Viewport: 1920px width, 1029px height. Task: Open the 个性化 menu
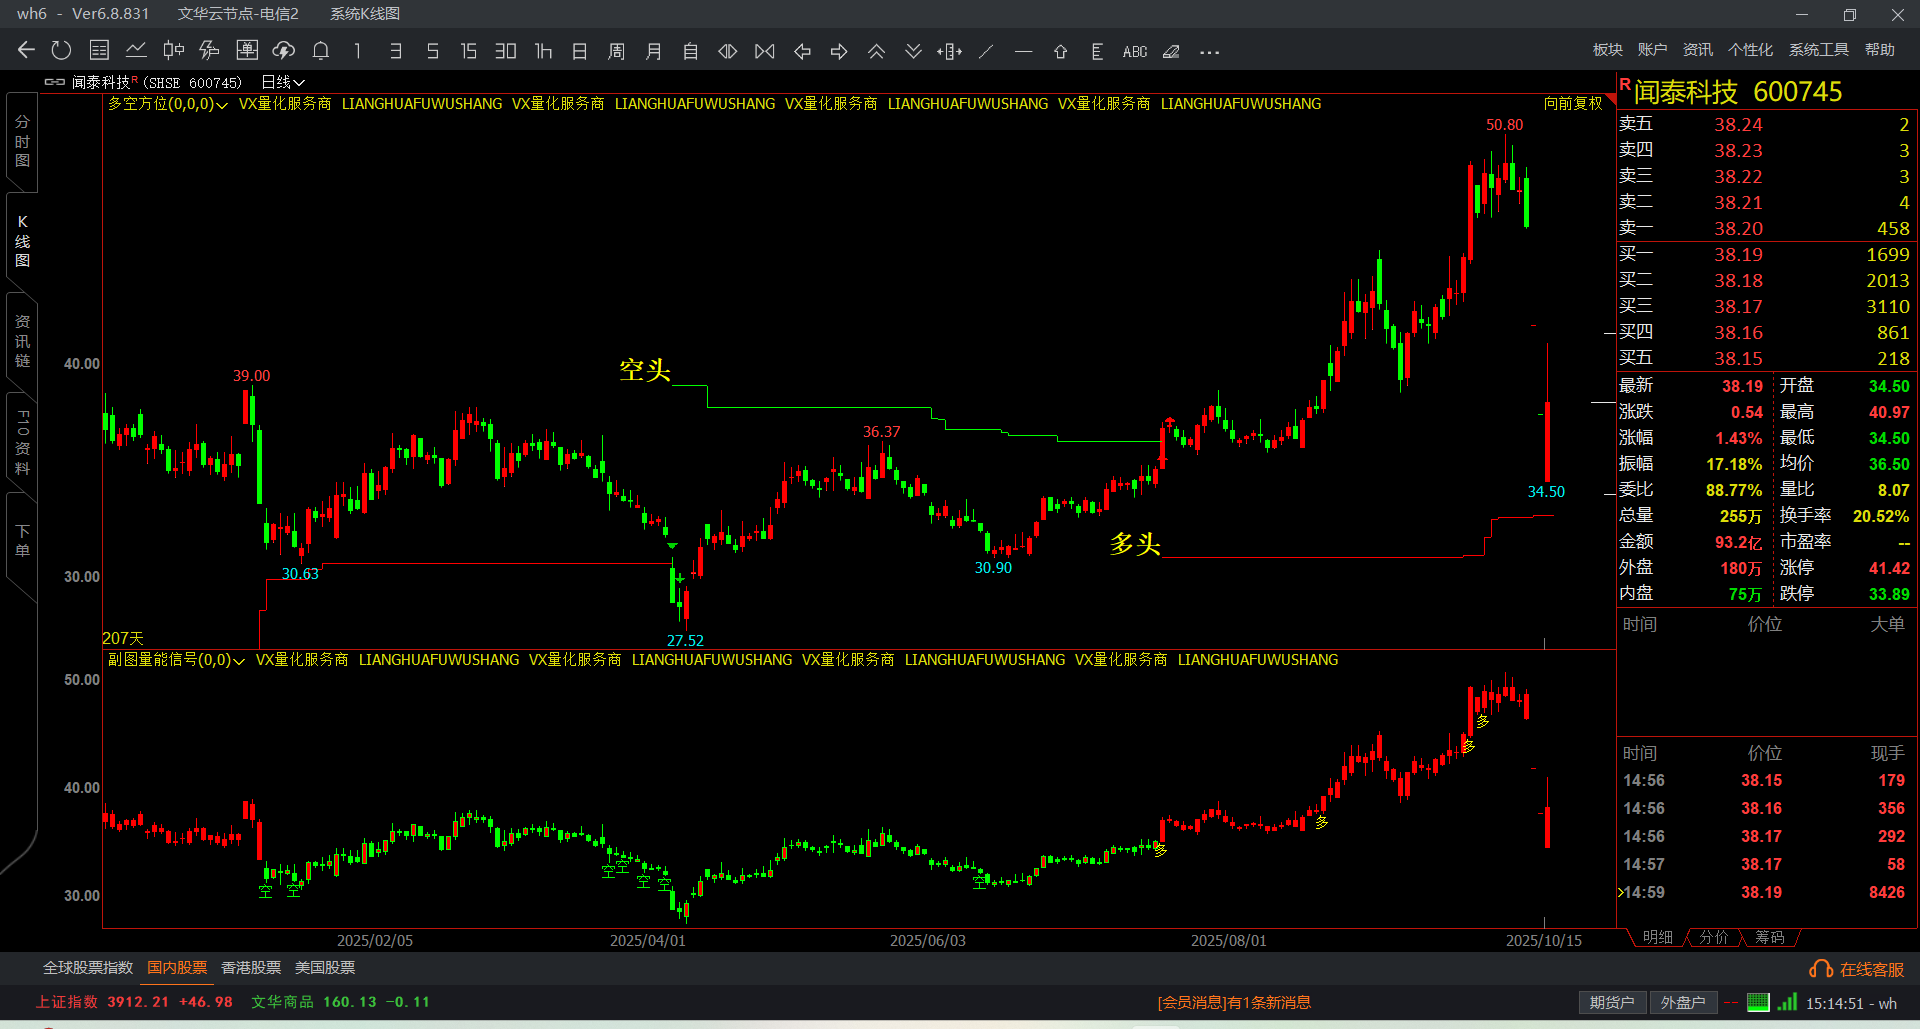(1751, 50)
